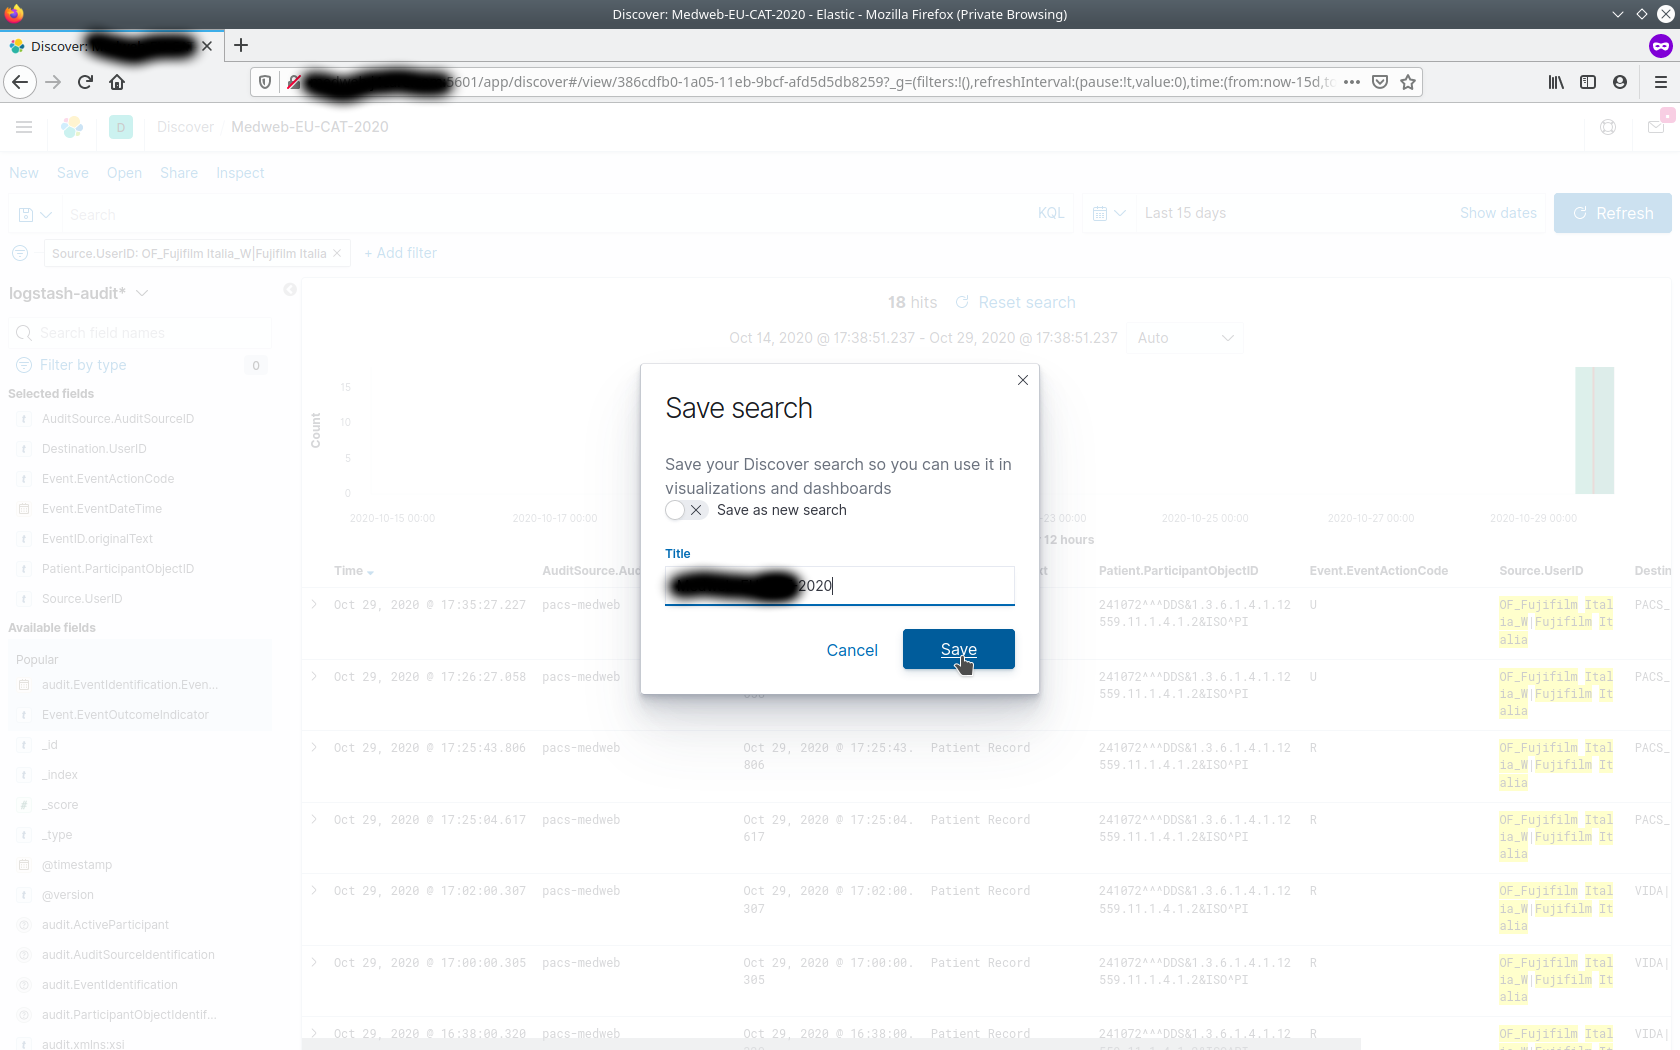
Task: Open the date quick menu calendar dropdown
Action: [x=1109, y=213]
